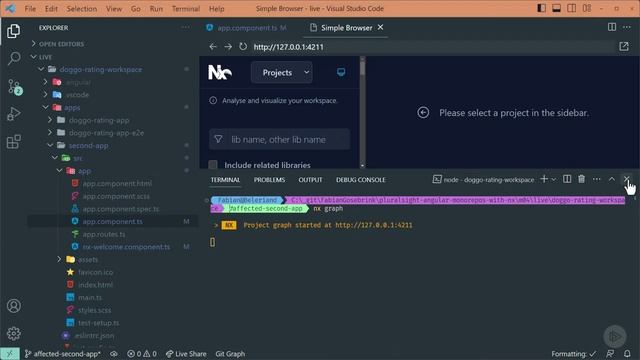The image size is (640, 360).
Task: Open editor More Actions menu
Action: [627, 27]
